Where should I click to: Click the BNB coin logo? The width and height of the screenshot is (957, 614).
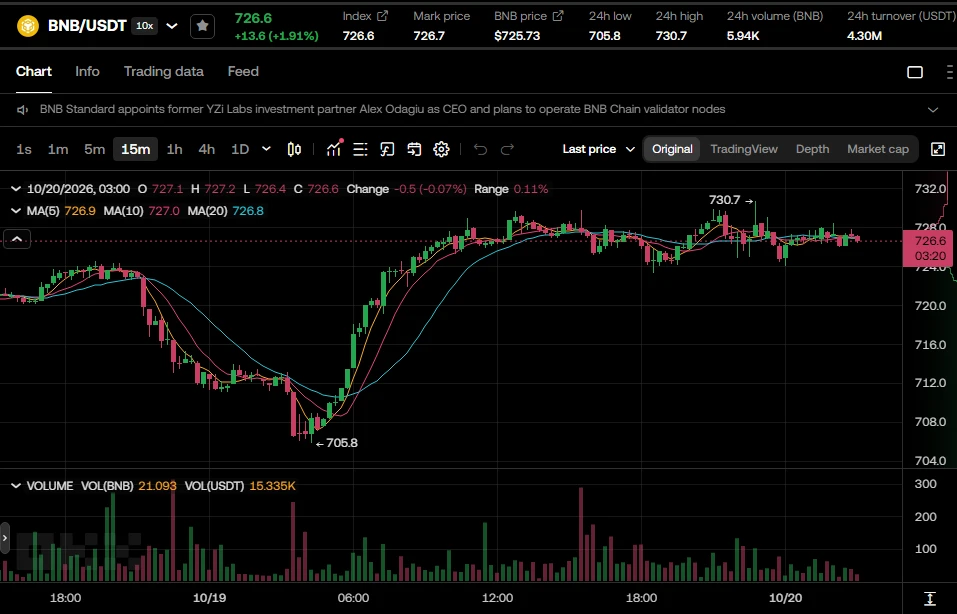27,26
